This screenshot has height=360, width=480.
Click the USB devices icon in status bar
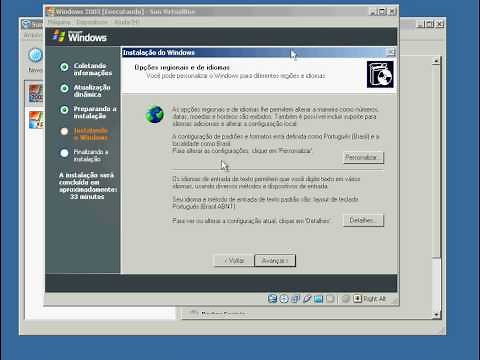[307, 299]
